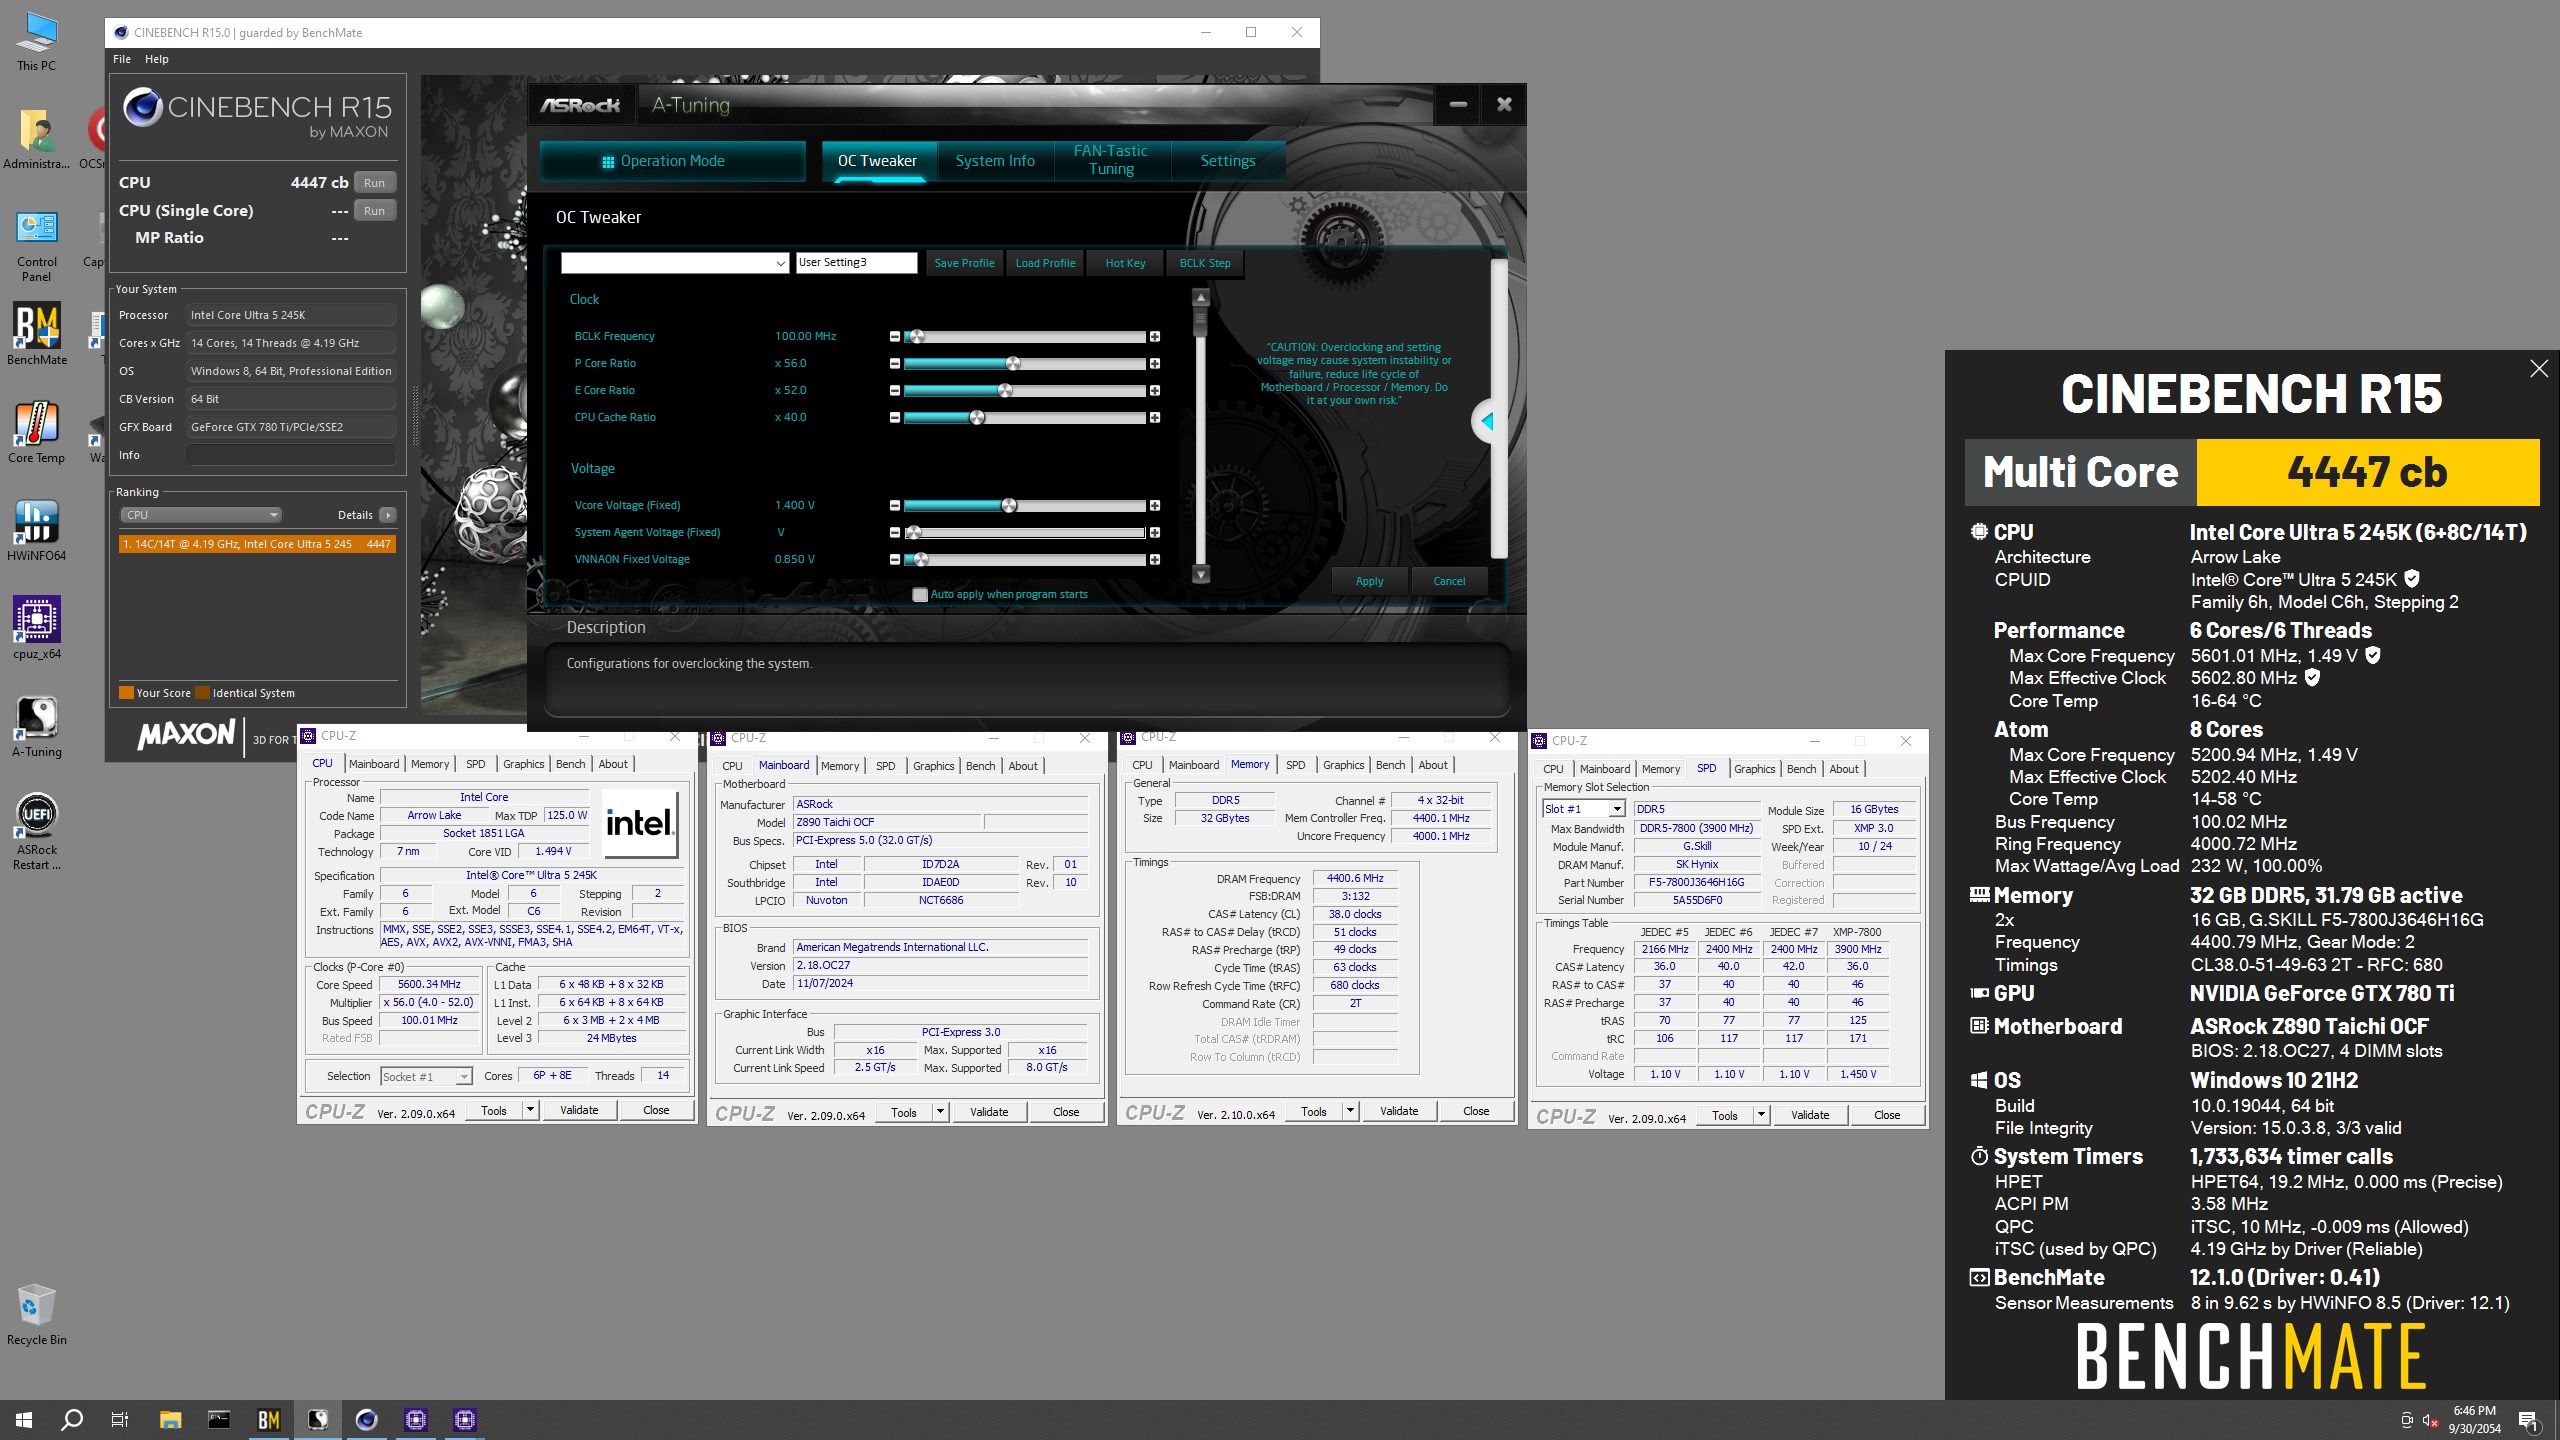Open ASRock Restart to UEFI shortcut
Image resolution: width=2560 pixels, height=1440 pixels.
pos(37,832)
